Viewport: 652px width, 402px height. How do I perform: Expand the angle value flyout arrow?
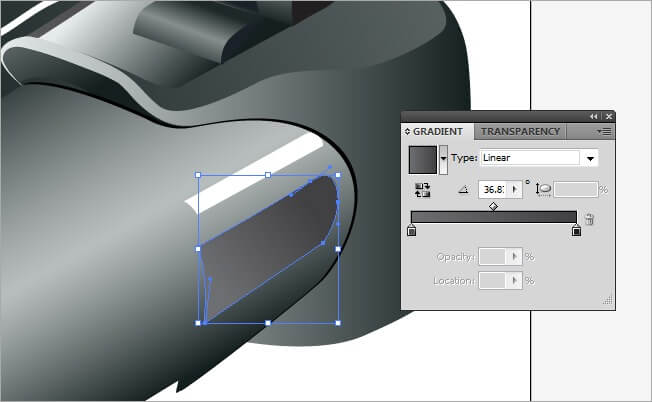(x=515, y=190)
